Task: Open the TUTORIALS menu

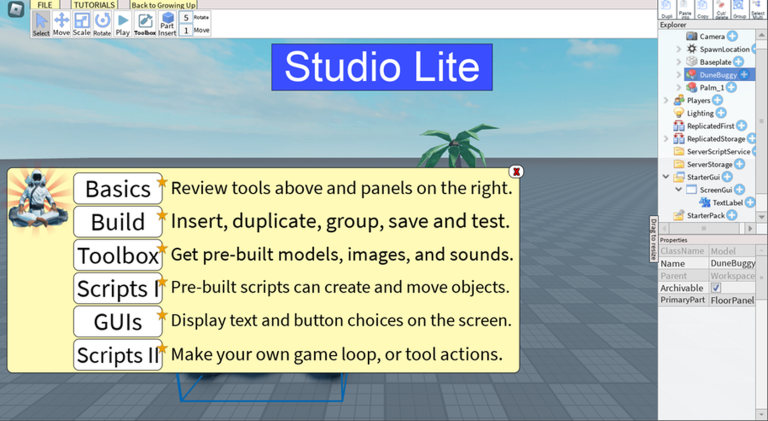Action: coord(94,5)
